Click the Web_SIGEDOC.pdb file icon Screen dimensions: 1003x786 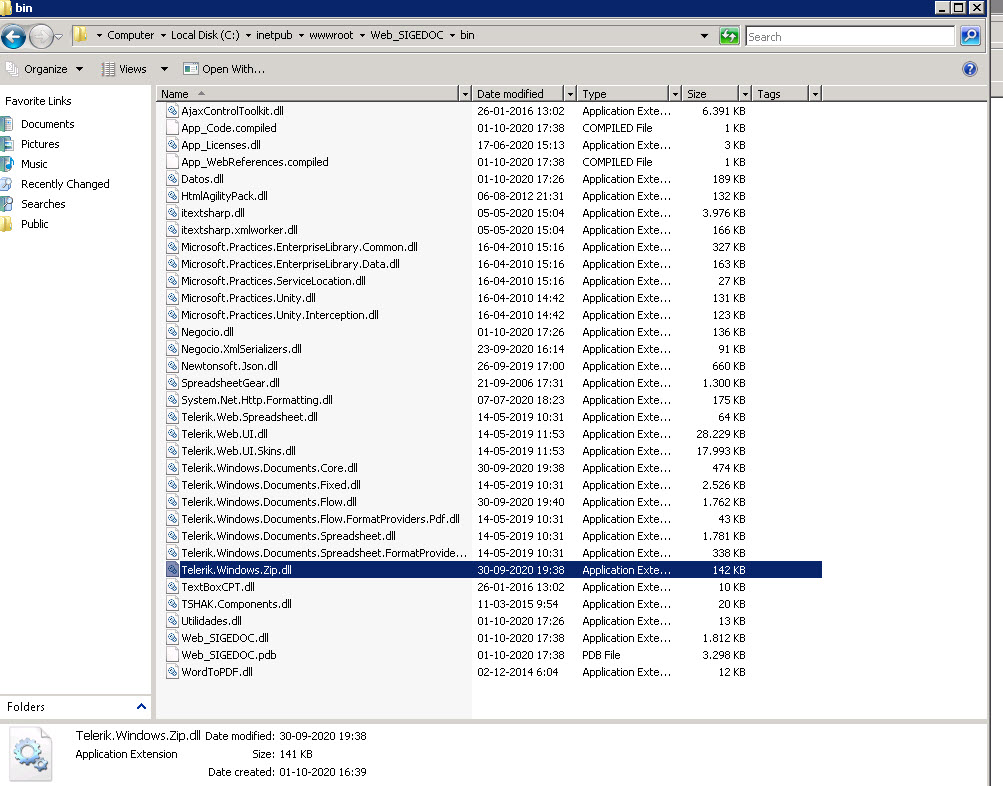pyautogui.click(x=172, y=655)
